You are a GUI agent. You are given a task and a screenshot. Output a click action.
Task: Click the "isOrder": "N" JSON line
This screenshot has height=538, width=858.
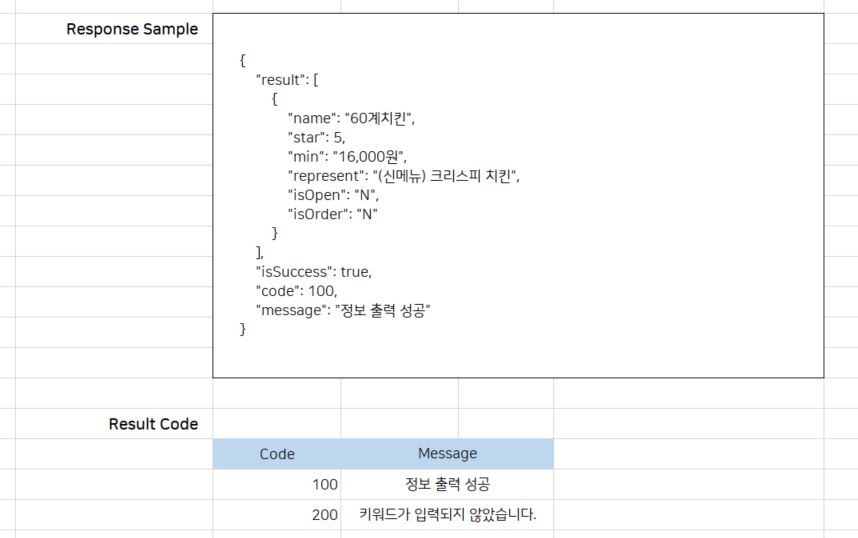(x=332, y=214)
